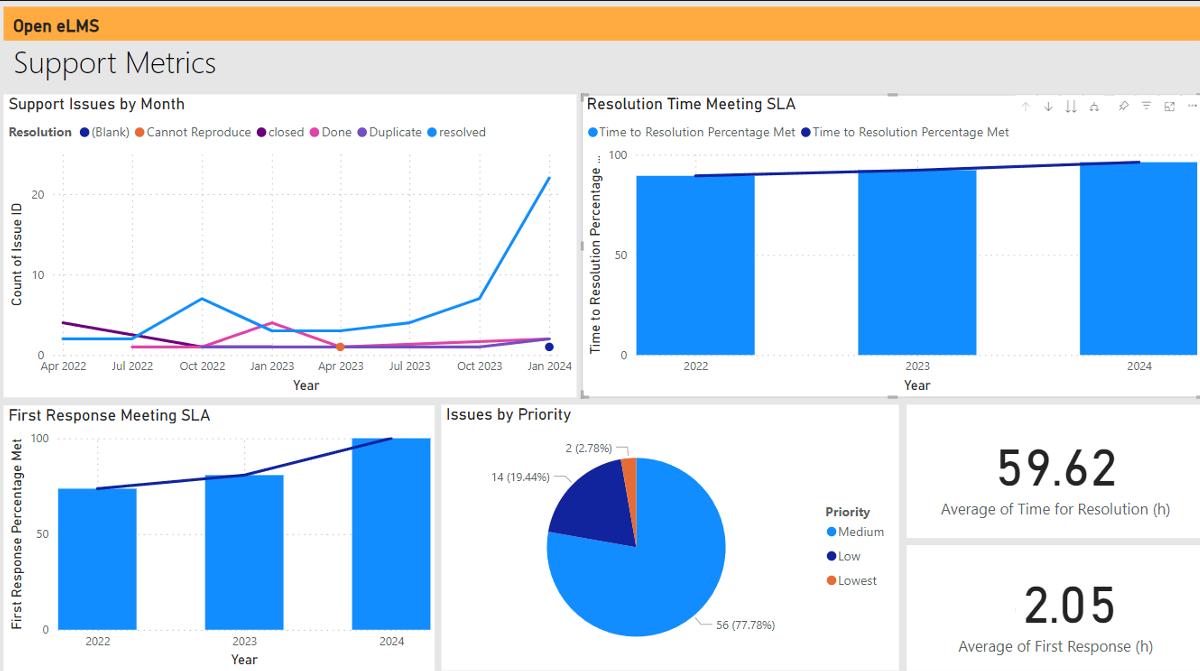This screenshot has height=671, width=1200.
Task: Click the 56 (77.78%) pie label
Action: click(745, 625)
